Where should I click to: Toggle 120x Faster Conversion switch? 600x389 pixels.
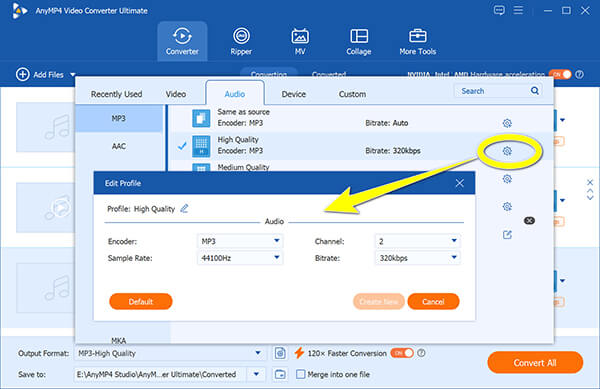pos(402,353)
